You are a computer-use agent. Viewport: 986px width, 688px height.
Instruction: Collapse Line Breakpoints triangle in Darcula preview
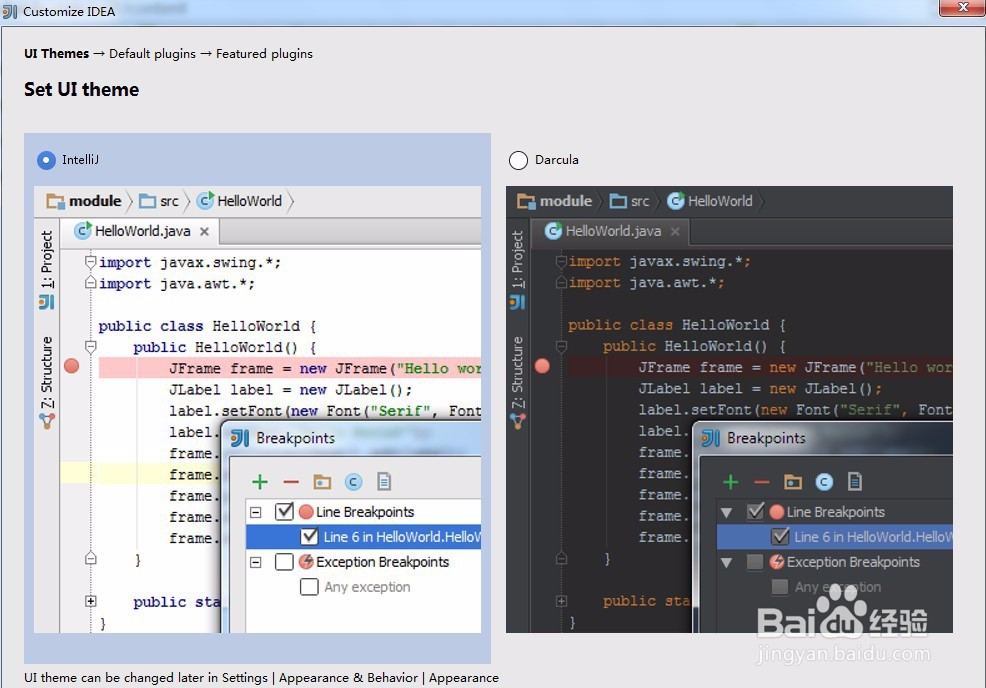pos(726,513)
